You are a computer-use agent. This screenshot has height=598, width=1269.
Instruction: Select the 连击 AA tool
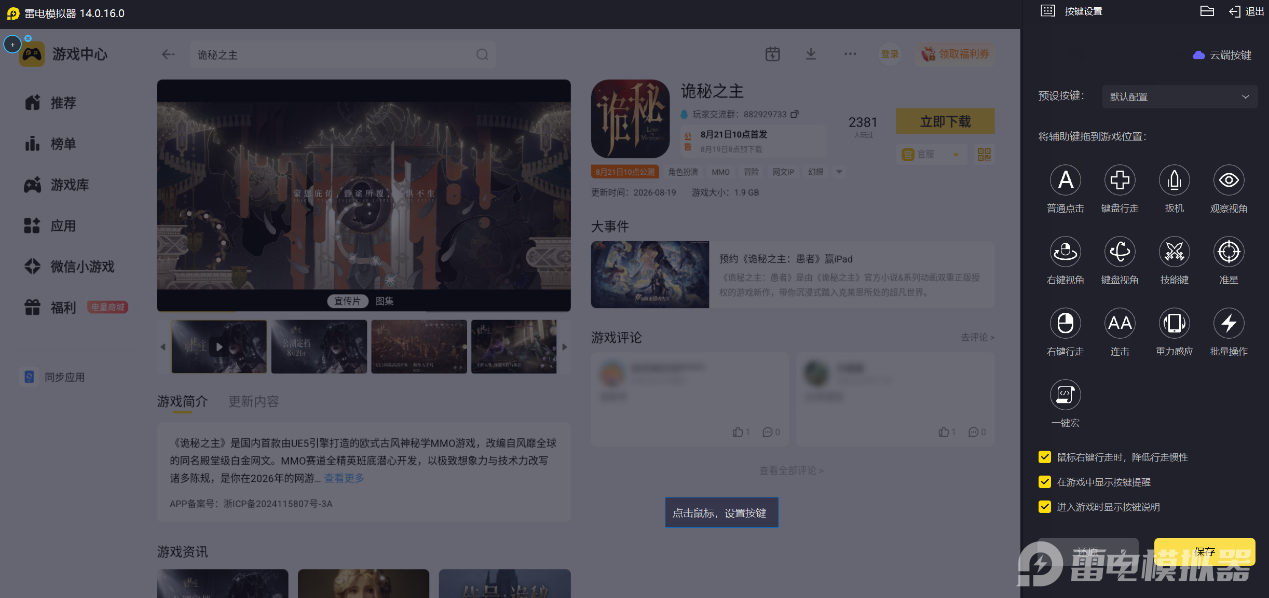(1120, 323)
